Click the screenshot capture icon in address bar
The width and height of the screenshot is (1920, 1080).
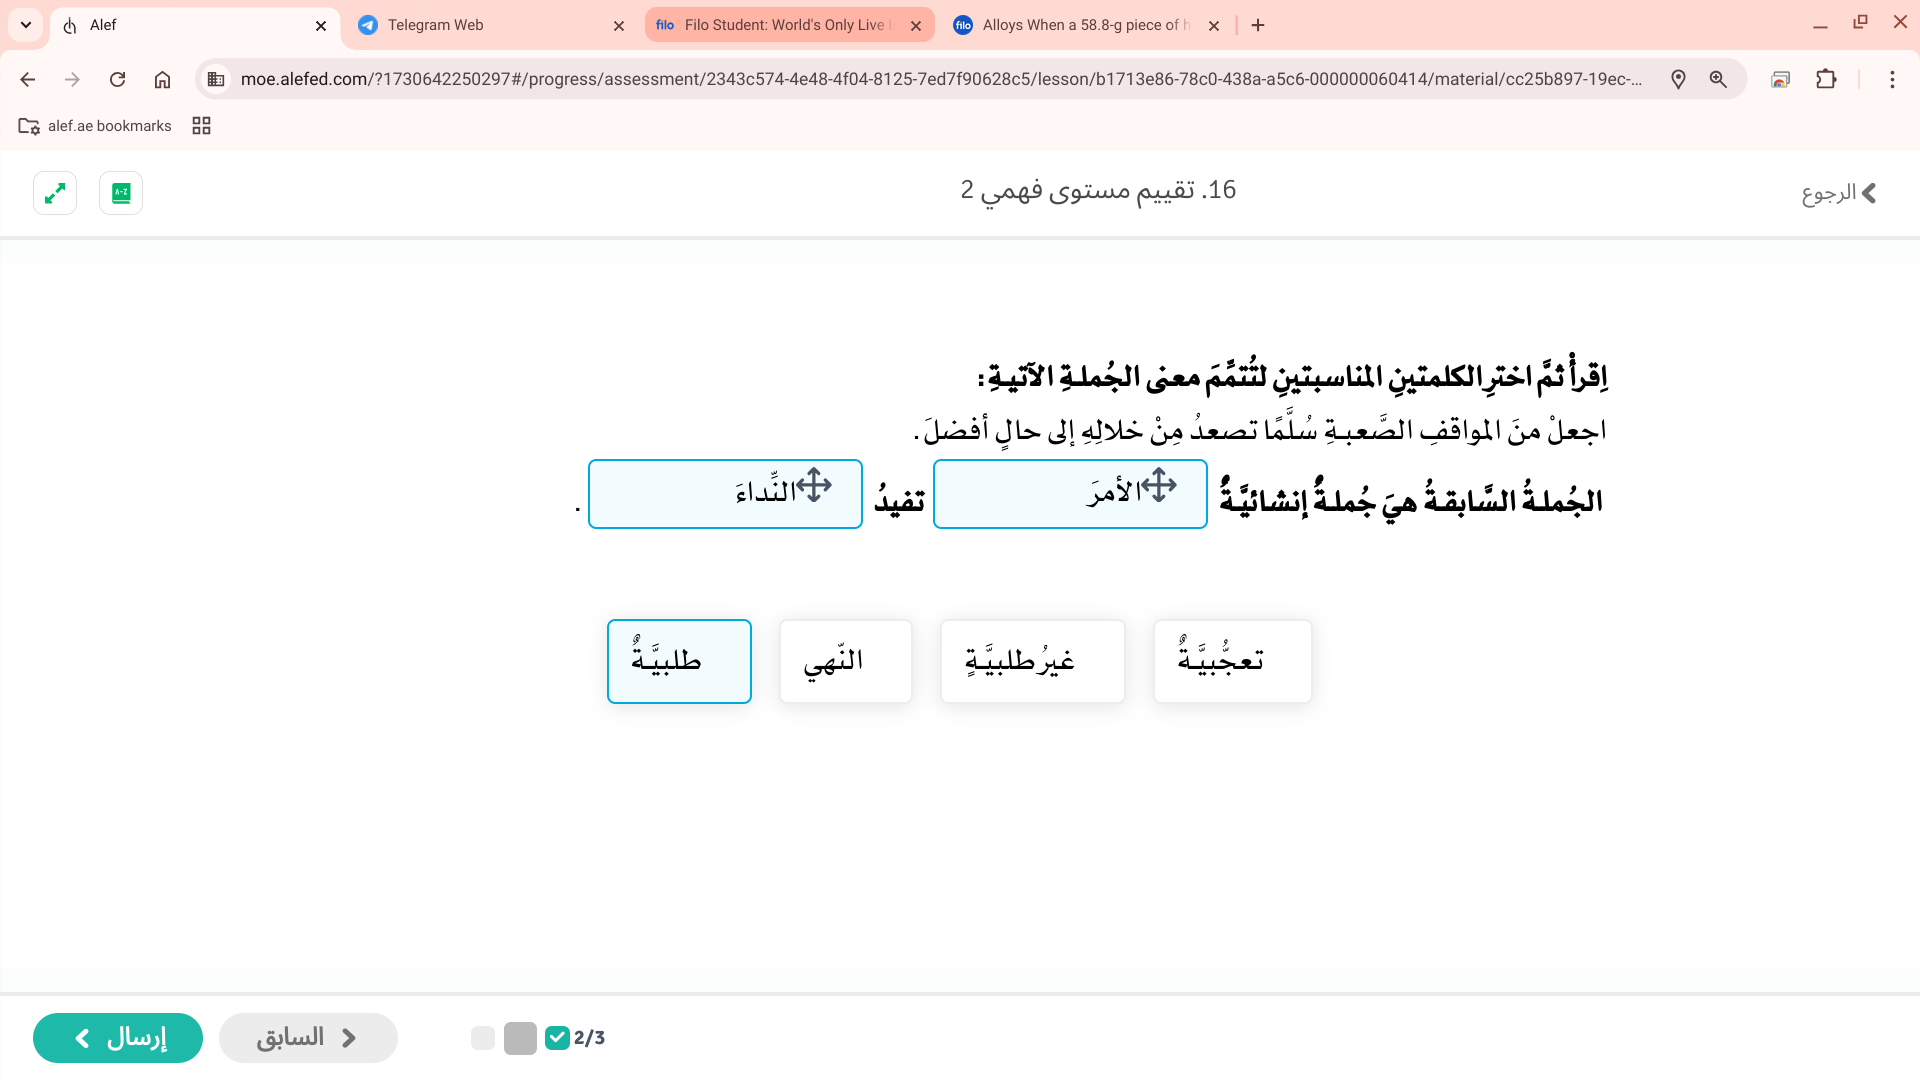click(1781, 79)
